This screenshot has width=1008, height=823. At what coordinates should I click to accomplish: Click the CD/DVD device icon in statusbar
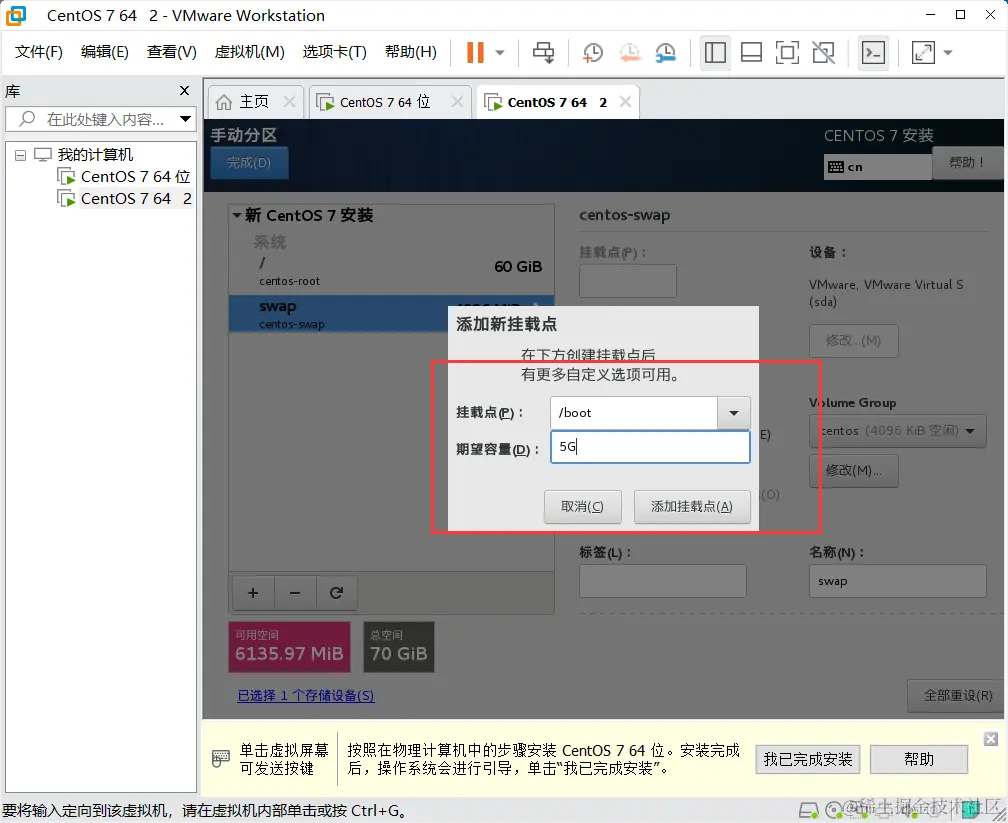click(834, 810)
